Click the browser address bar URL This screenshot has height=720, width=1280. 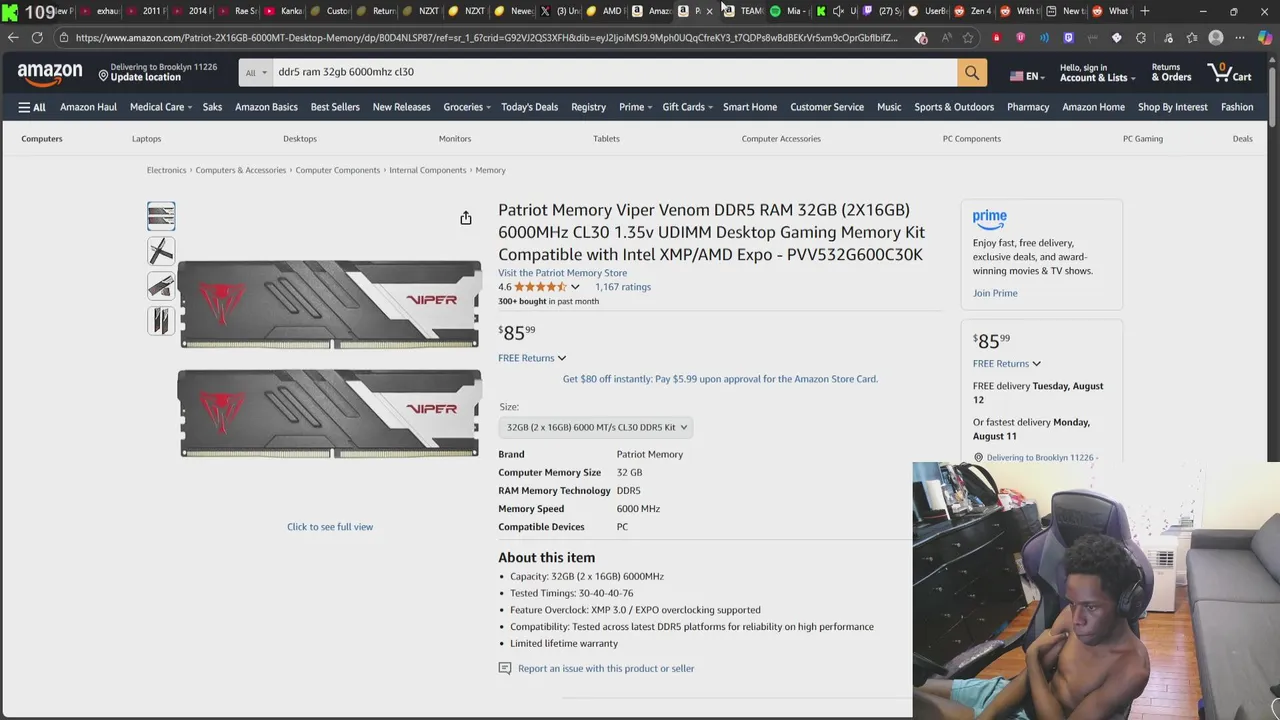click(487, 38)
